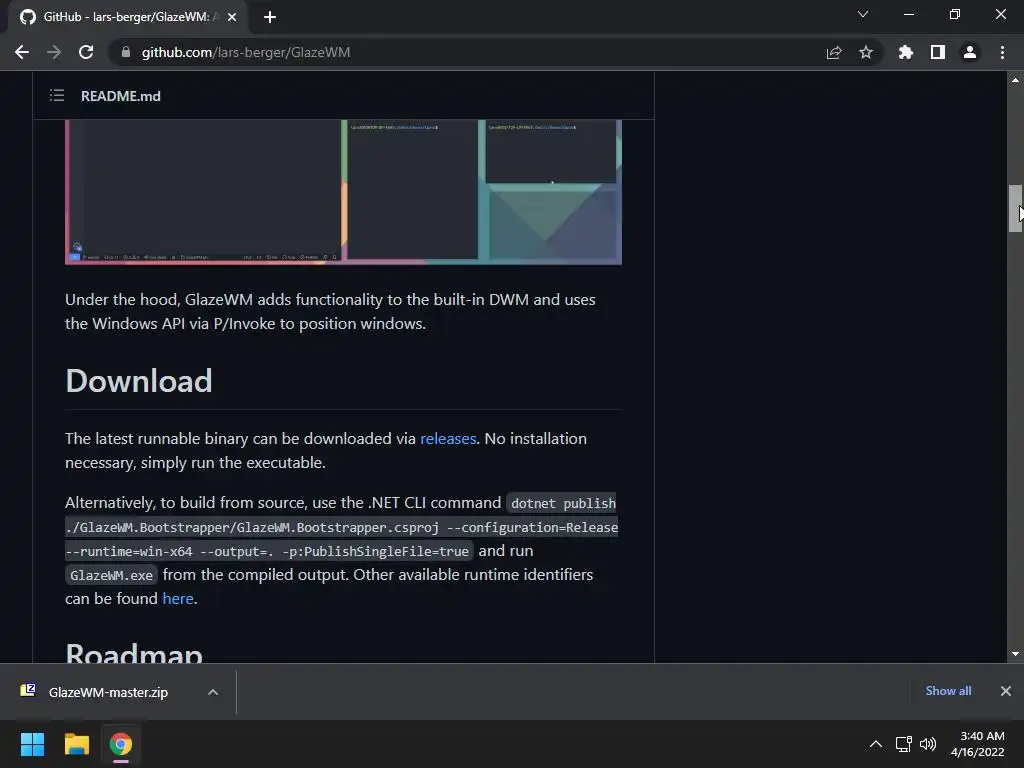Follow the releases link
1024x768 pixels.
click(448, 438)
